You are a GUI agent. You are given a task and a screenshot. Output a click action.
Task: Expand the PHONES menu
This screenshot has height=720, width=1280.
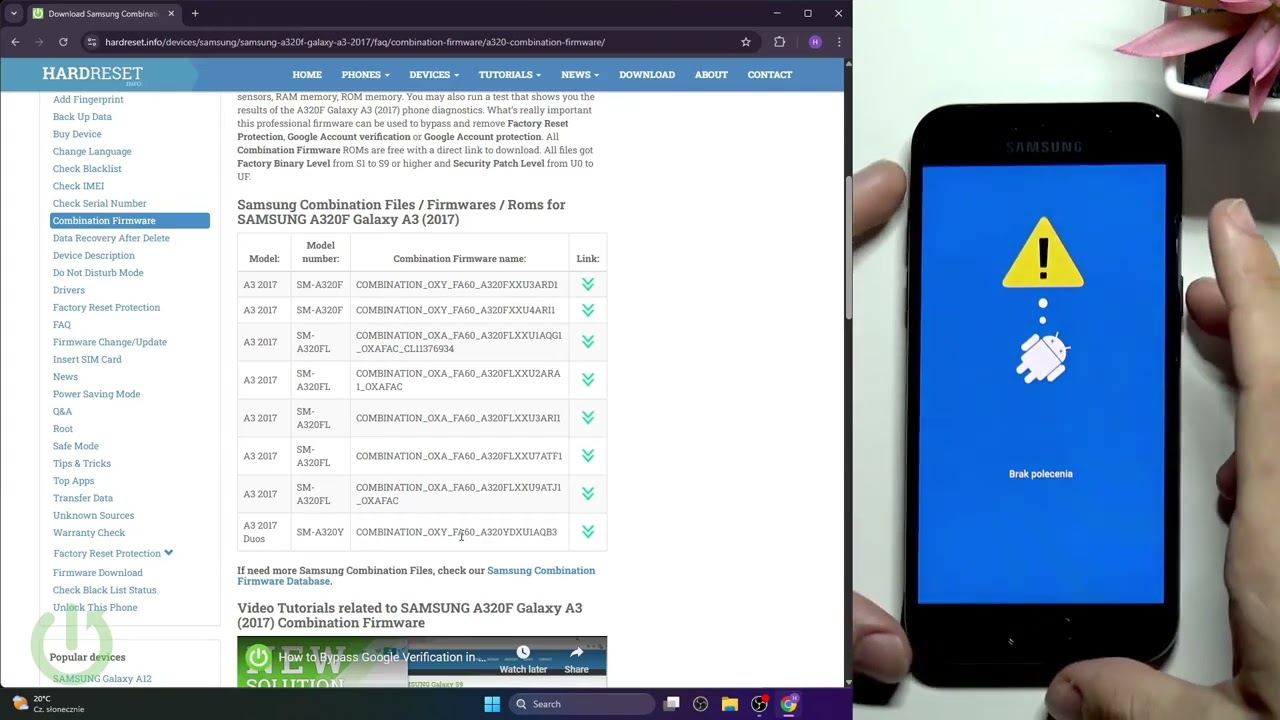(365, 74)
